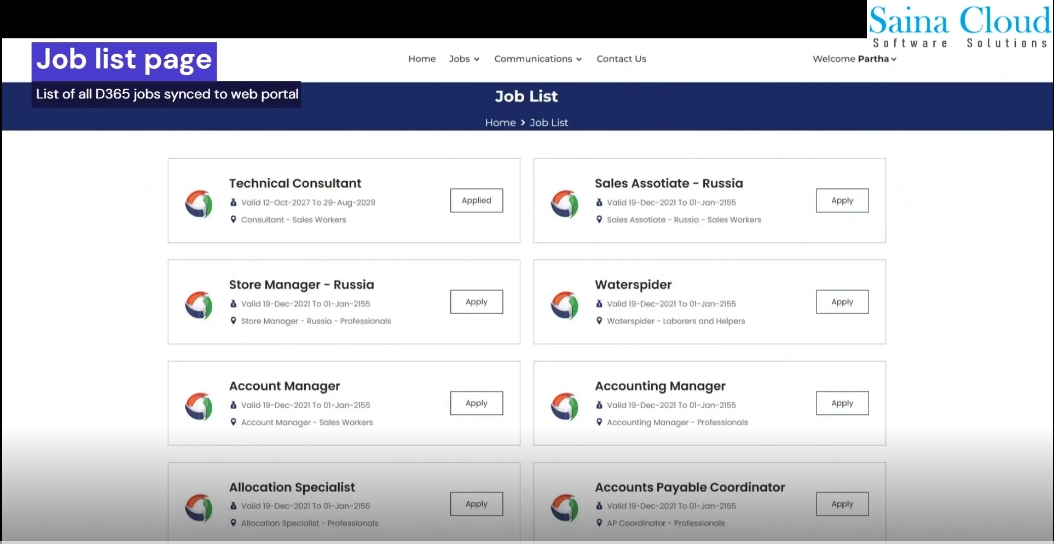The height and width of the screenshot is (544, 1054).
Task: Open the Account Manager job title
Action: point(284,387)
